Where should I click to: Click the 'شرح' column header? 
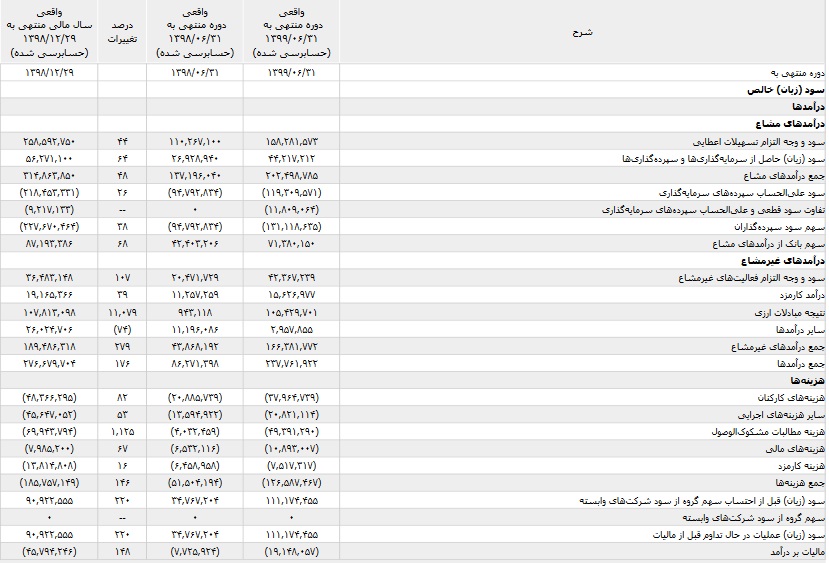point(582,32)
